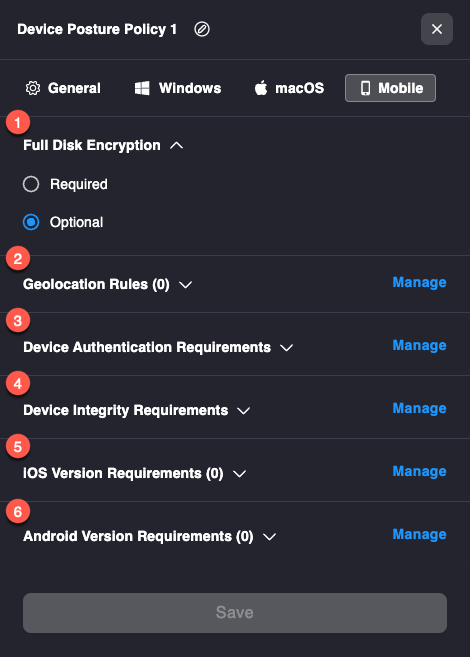The image size is (470, 657).
Task: Select the Mobile tab
Action: coord(390,88)
